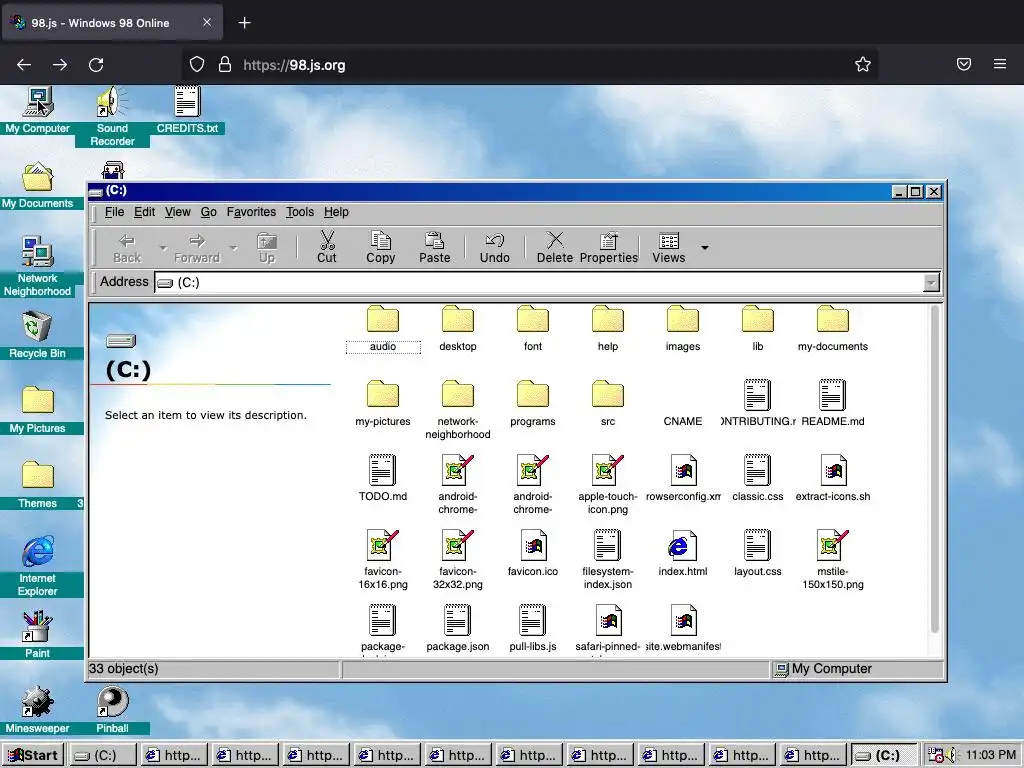Open the Forward history dropdown arrow

233,248
